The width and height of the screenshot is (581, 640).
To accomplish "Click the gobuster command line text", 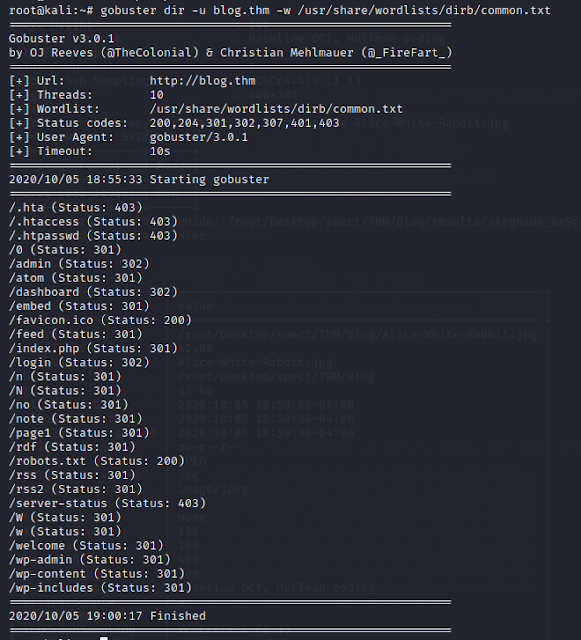I will (325, 10).
